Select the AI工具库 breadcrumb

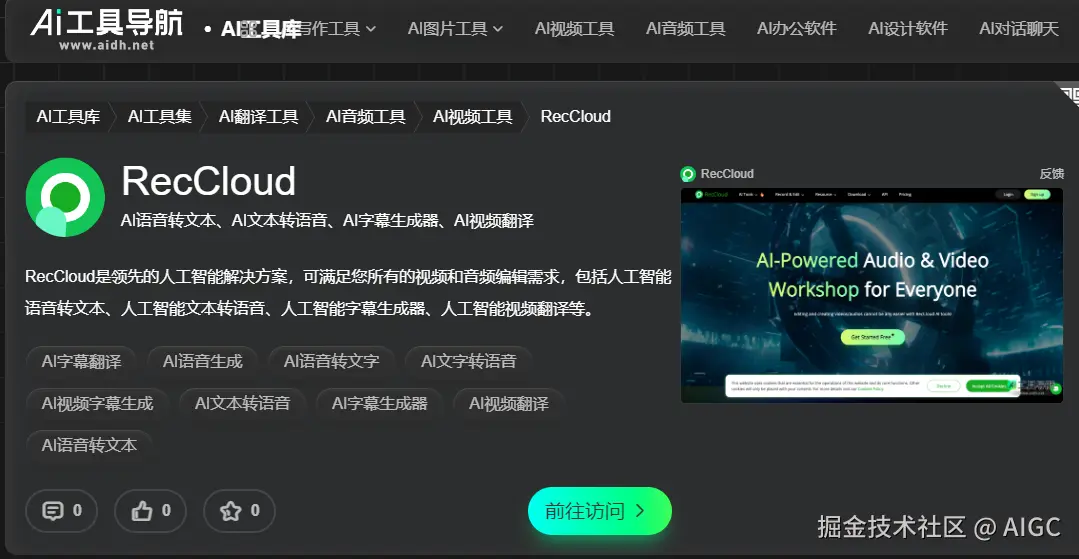[x=68, y=116]
